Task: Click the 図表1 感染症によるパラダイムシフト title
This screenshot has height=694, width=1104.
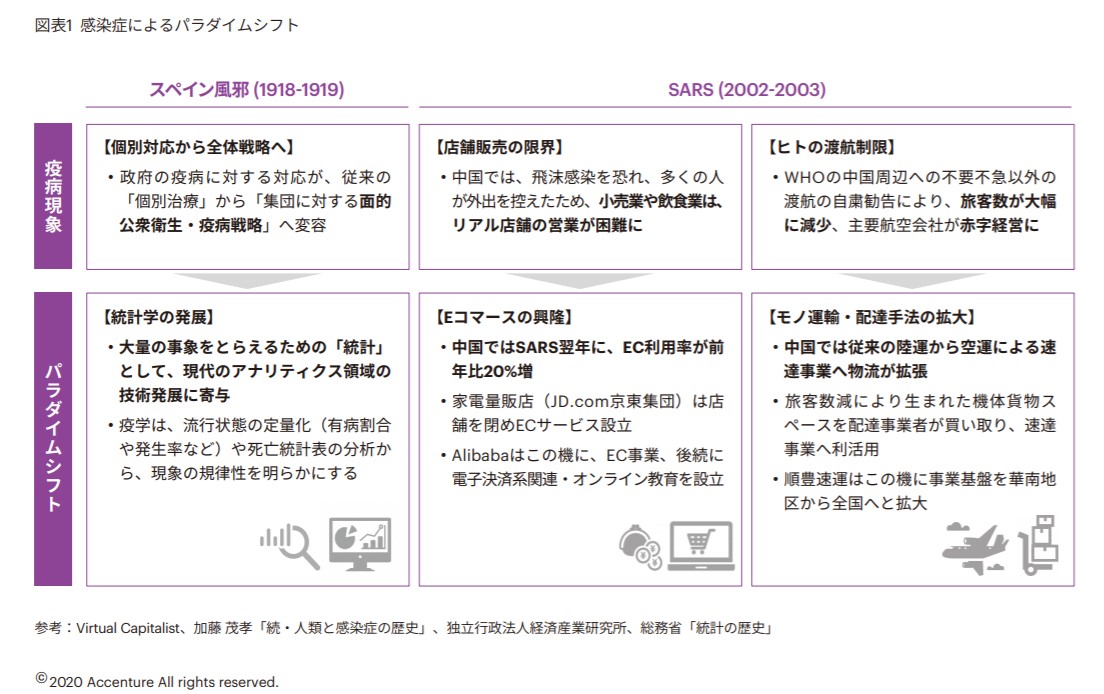Action: 167,25
